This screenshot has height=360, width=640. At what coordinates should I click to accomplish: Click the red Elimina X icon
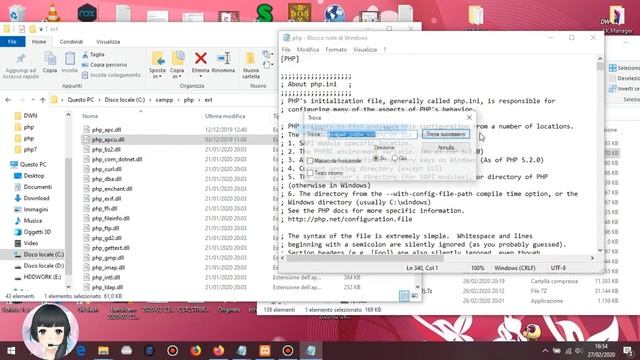point(200,58)
